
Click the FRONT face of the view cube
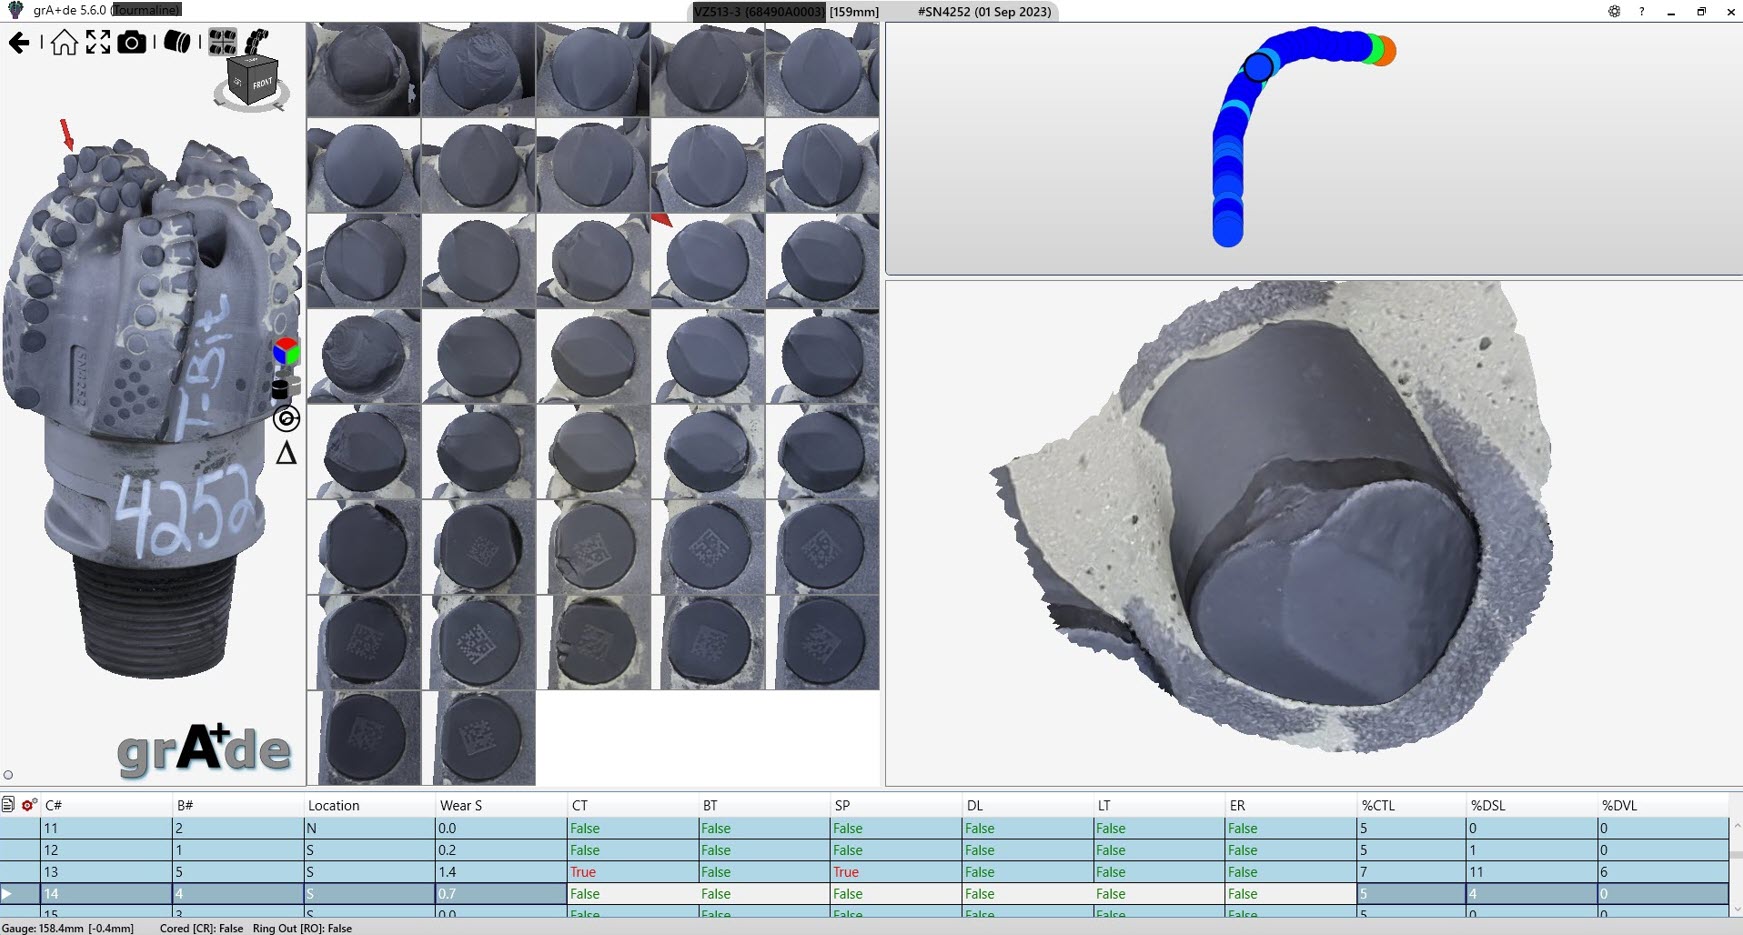click(x=261, y=84)
